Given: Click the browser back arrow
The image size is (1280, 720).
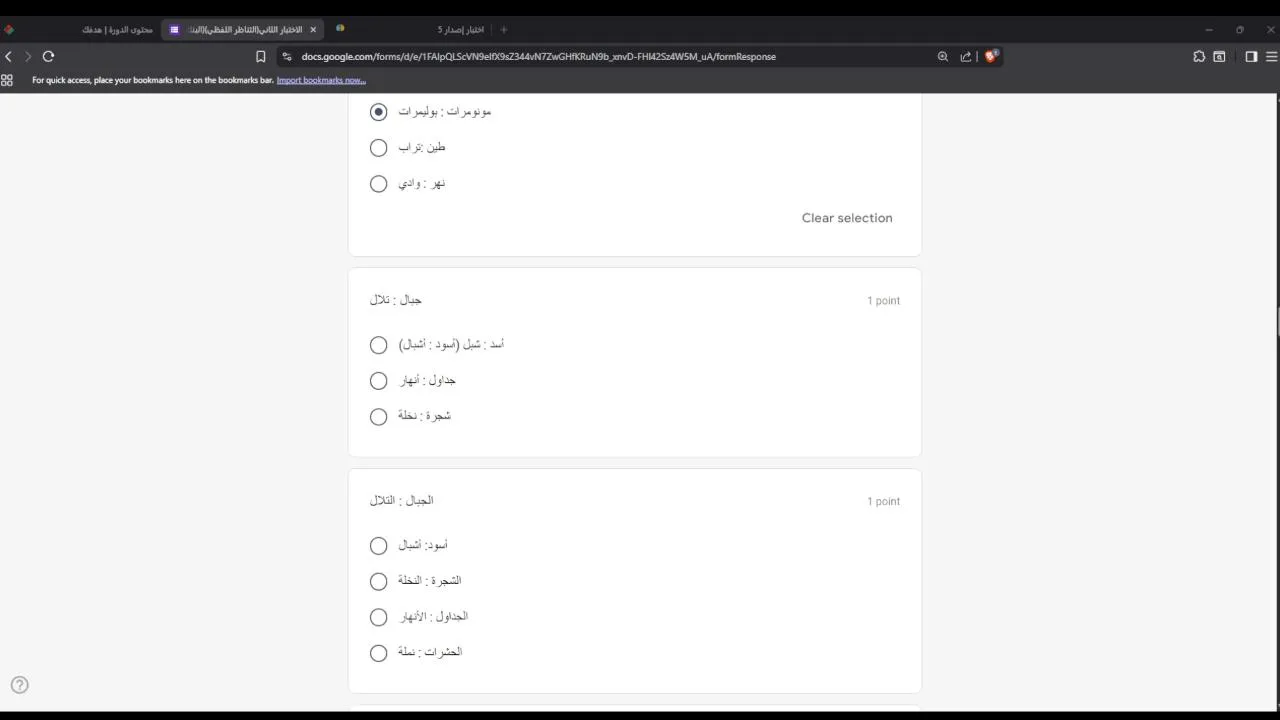Looking at the screenshot, I should (x=9, y=57).
